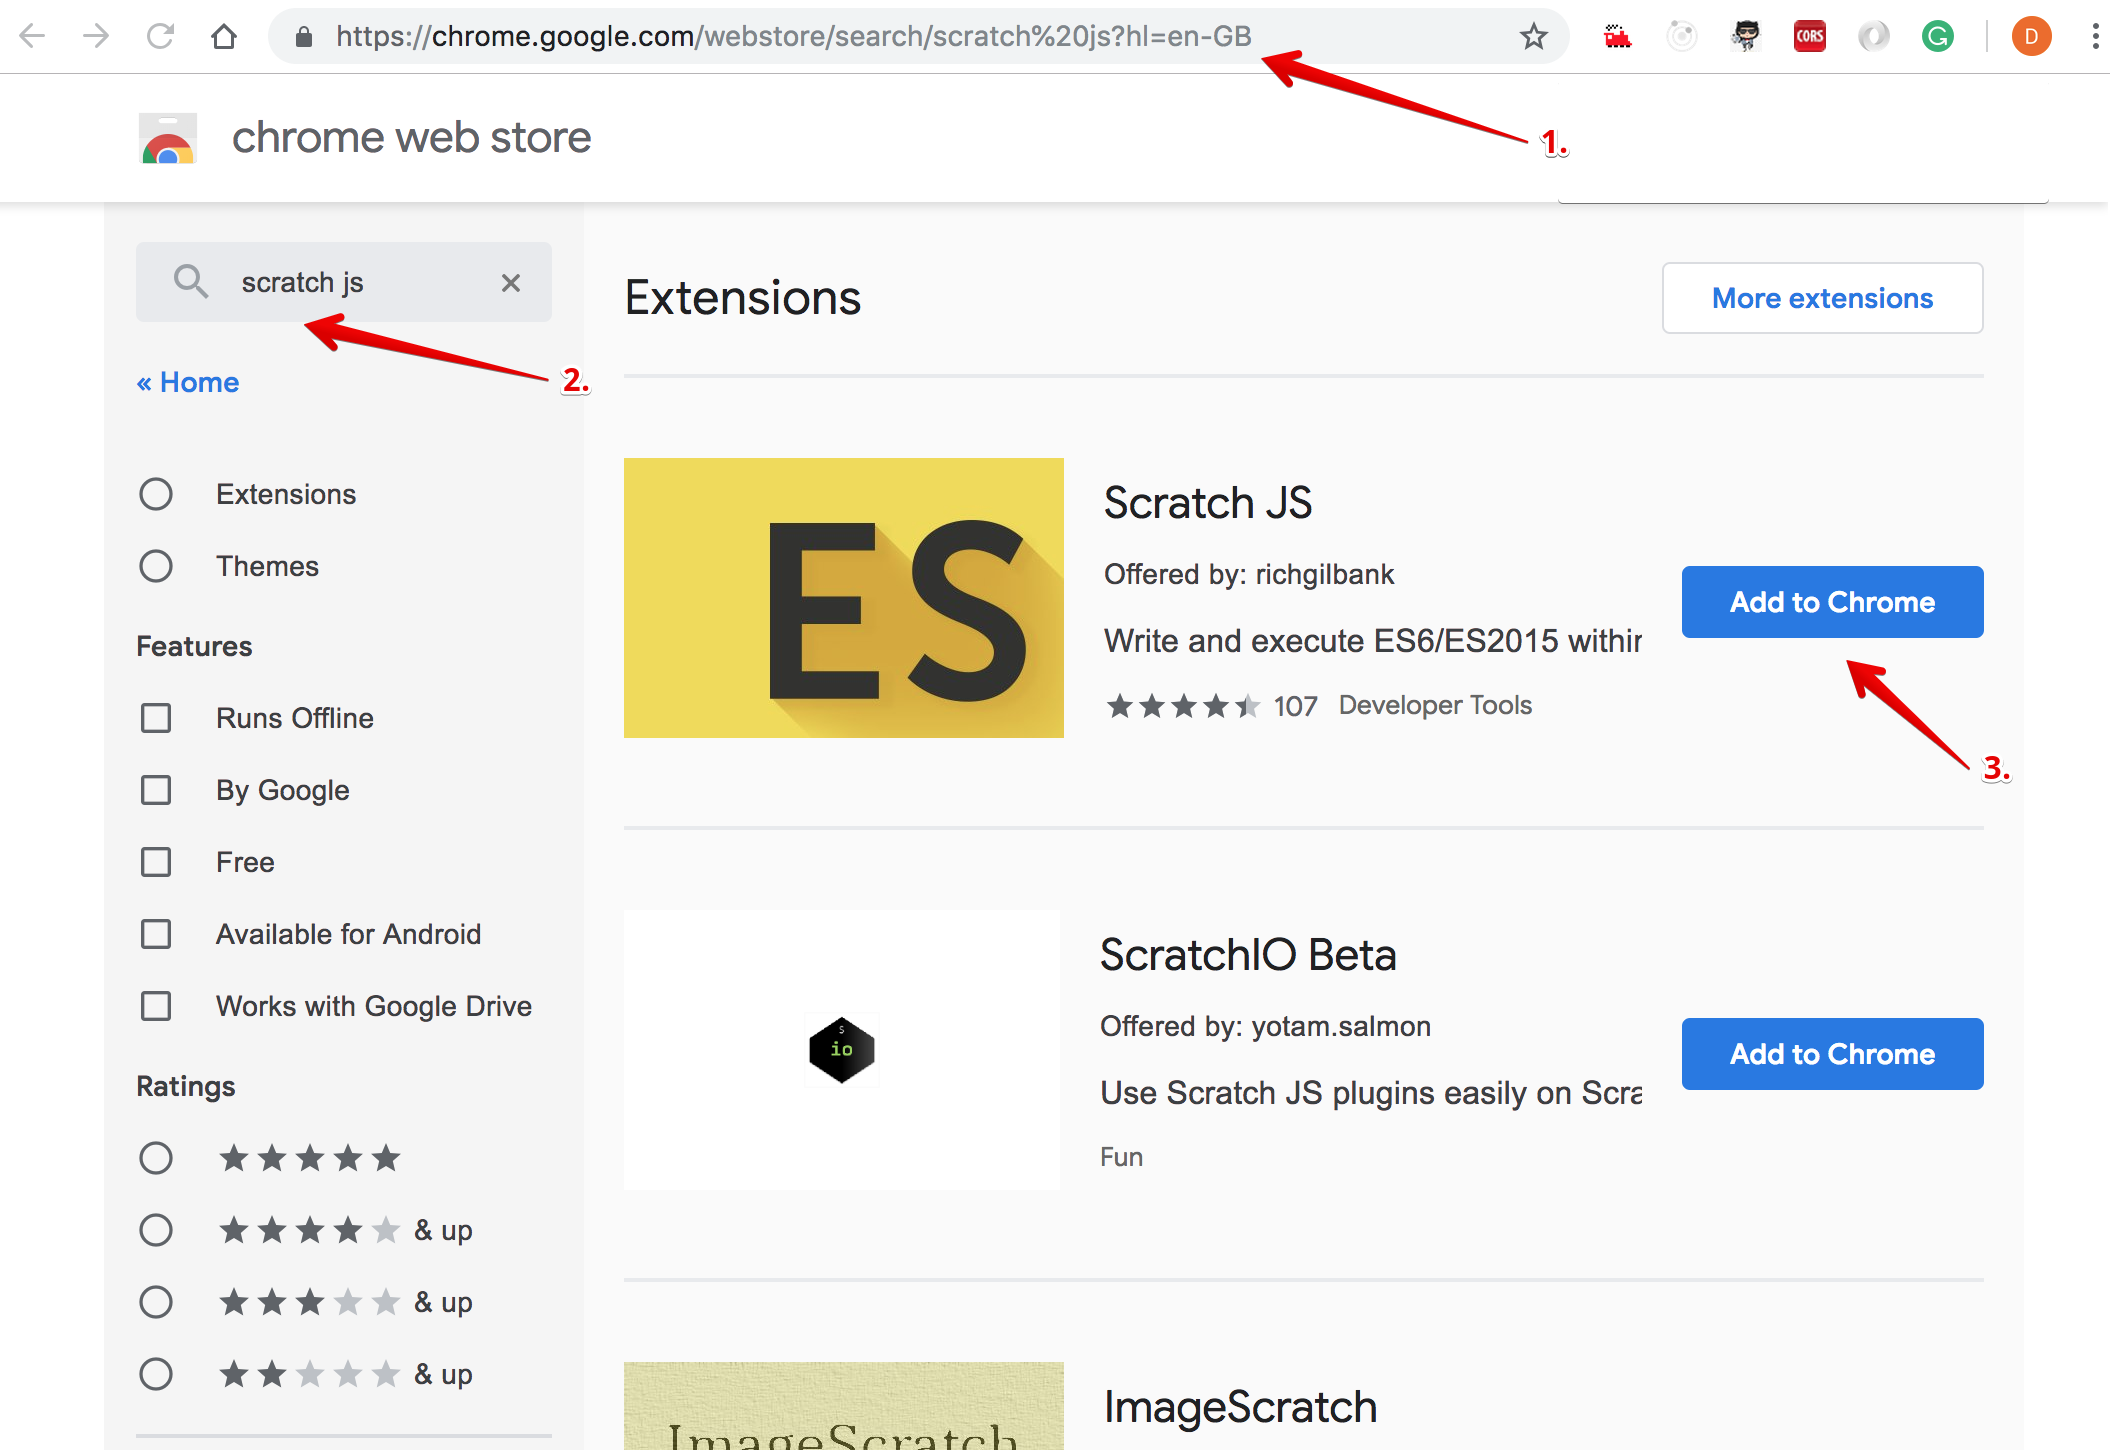Open the orange D profile avatar
2110x1450 pixels.
[2031, 37]
